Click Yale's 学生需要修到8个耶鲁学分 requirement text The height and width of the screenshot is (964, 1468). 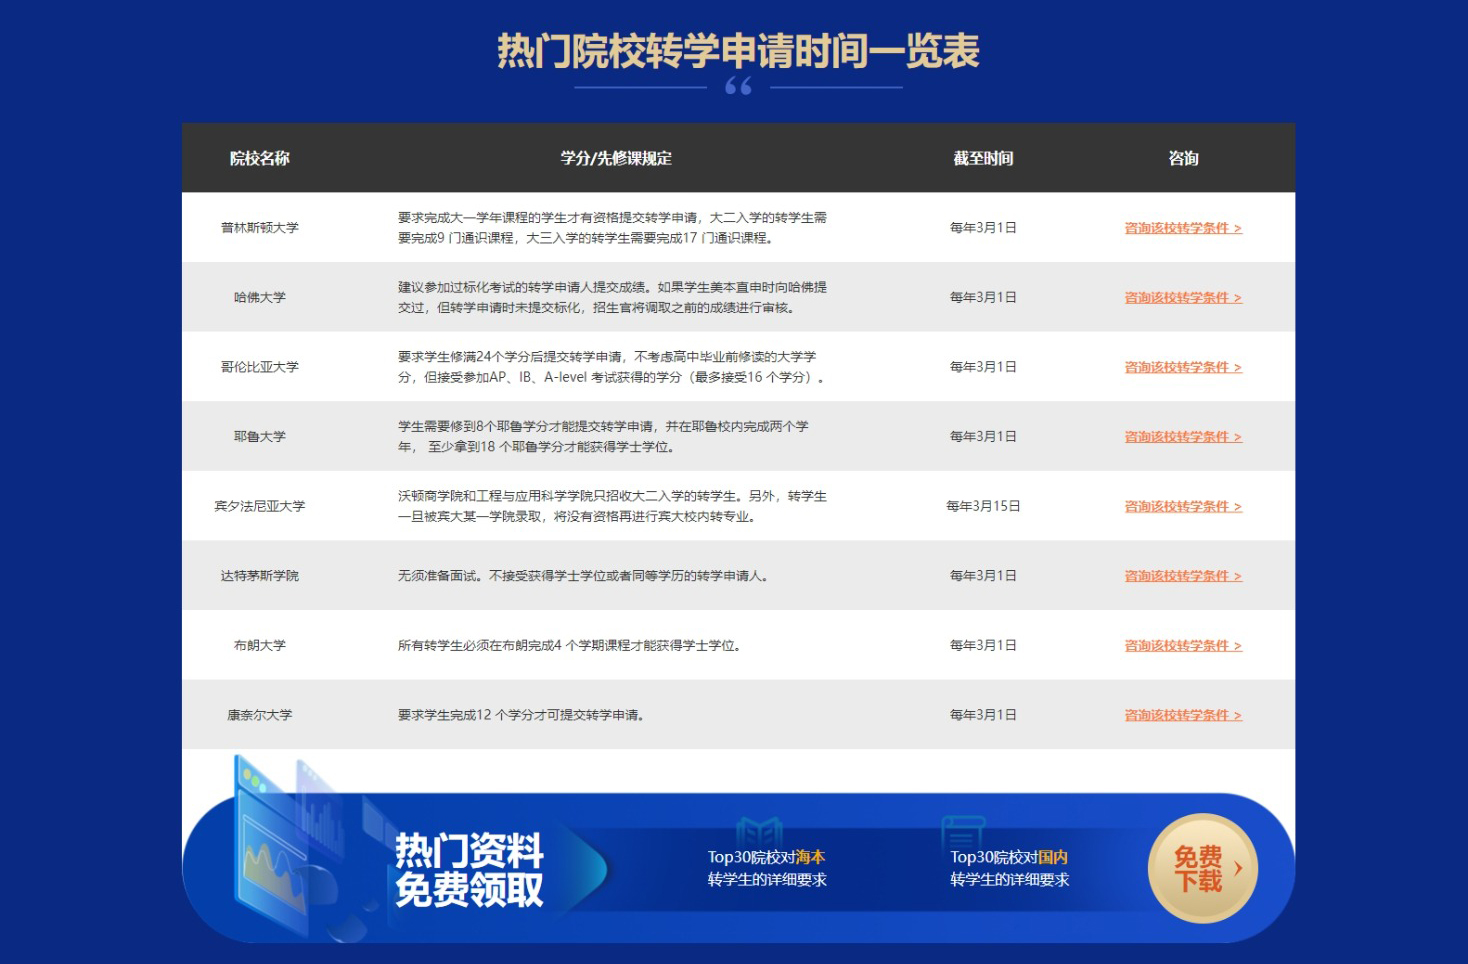point(603,437)
